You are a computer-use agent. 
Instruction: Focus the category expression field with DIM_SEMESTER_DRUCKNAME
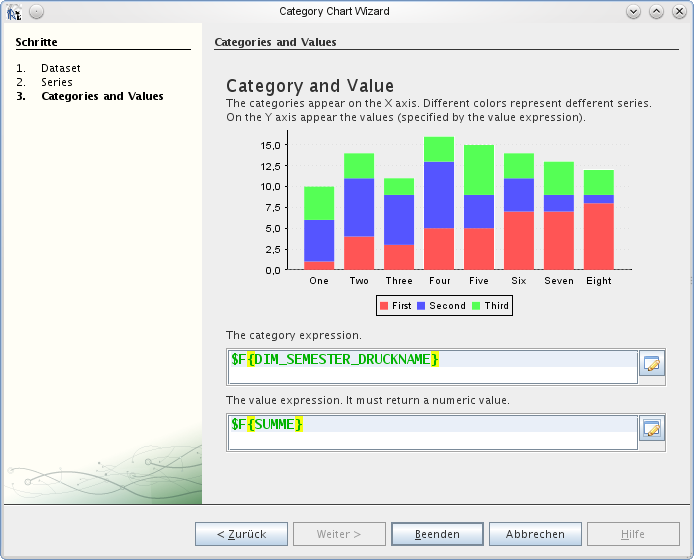click(x=432, y=360)
